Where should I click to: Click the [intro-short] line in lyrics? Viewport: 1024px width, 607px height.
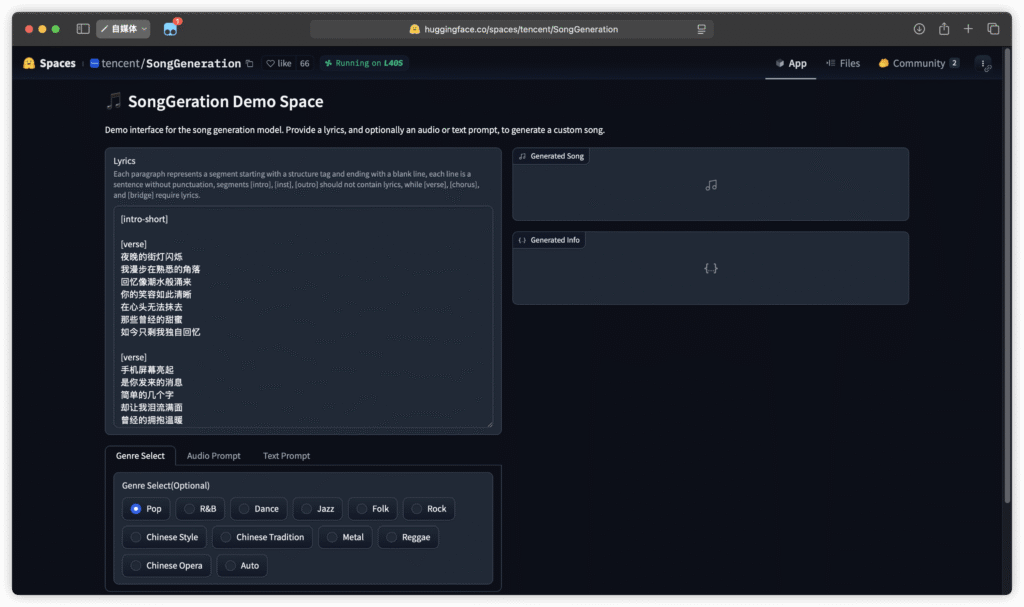coord(144,219)
